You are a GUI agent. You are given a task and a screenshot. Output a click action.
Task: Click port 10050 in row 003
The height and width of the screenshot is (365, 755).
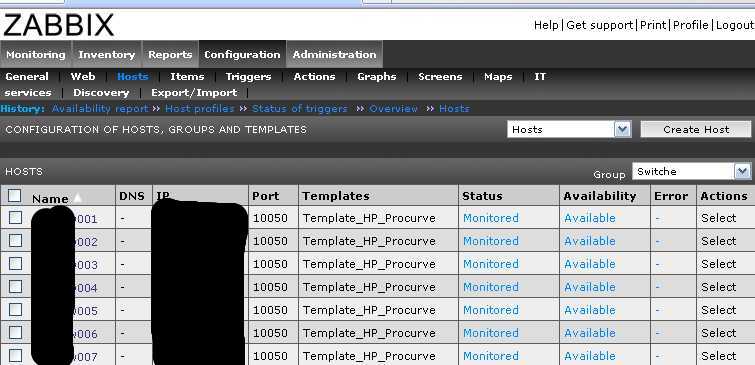point(270,264)
